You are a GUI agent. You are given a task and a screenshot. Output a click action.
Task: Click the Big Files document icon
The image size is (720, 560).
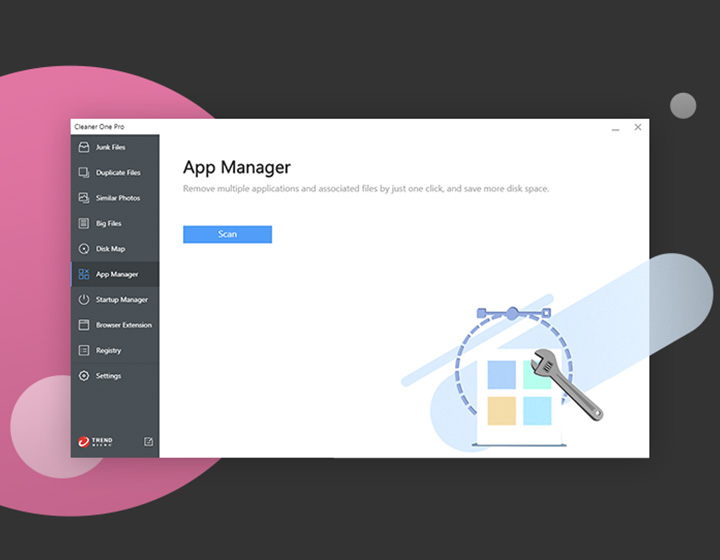[85, 223]
